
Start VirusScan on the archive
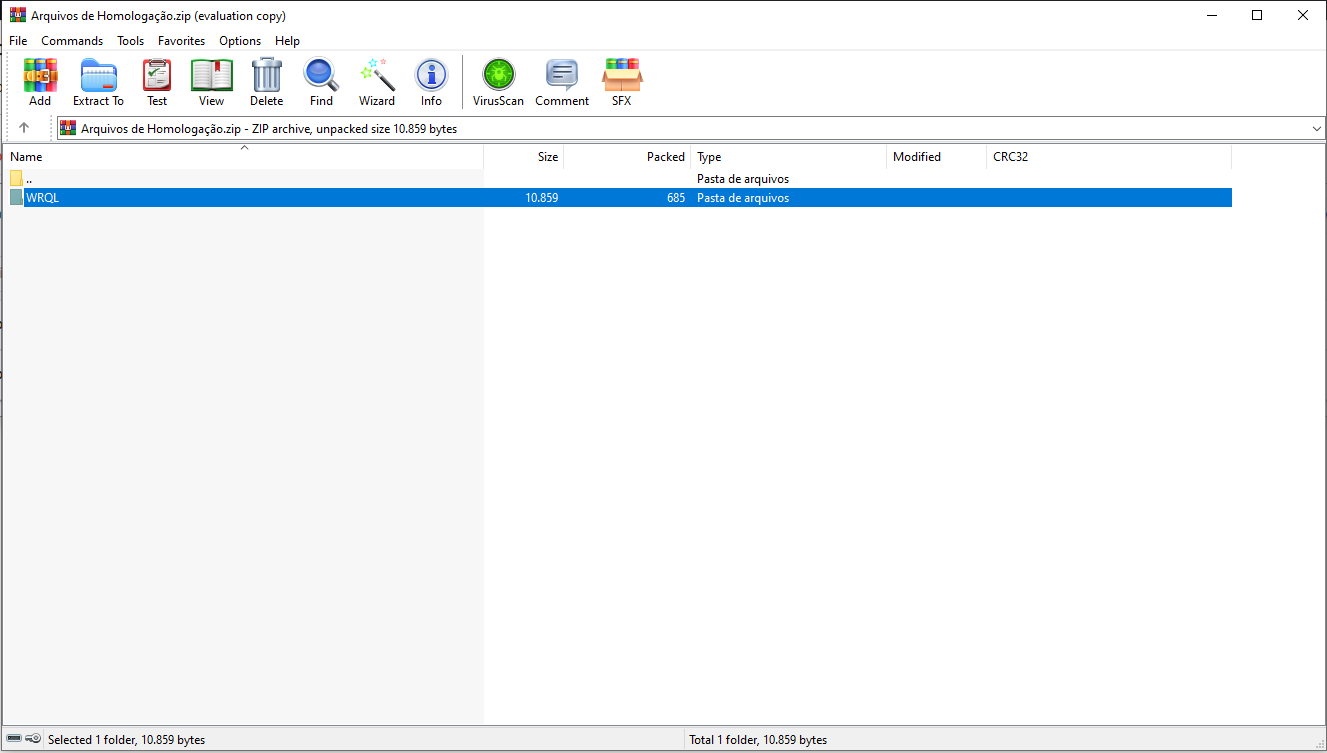pos(498,82)
